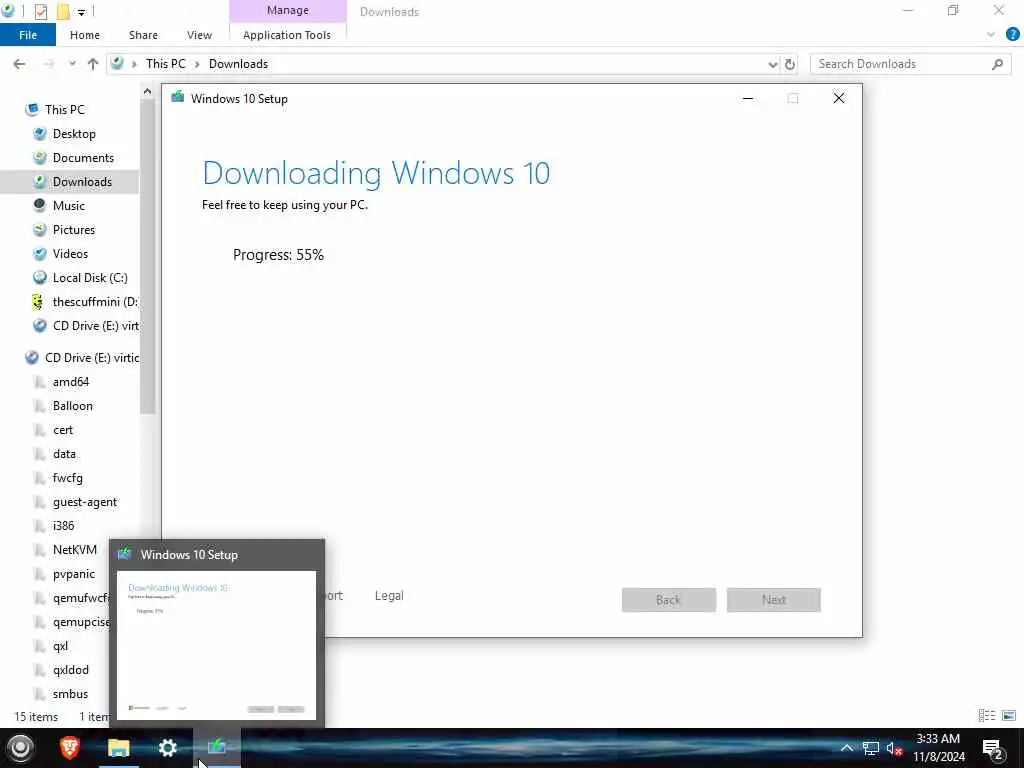Select Music in the navigation pane

[x=69, y=206]
